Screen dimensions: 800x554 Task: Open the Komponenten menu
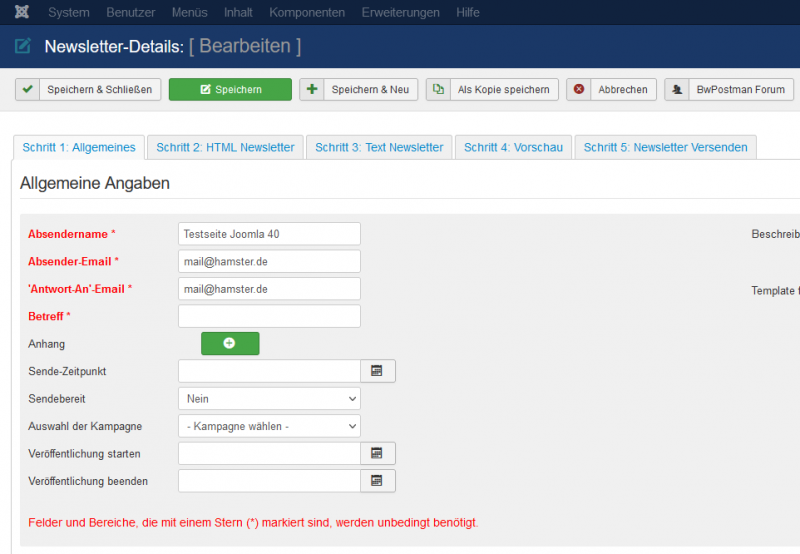pyautogui.click(x=307, y=13)
